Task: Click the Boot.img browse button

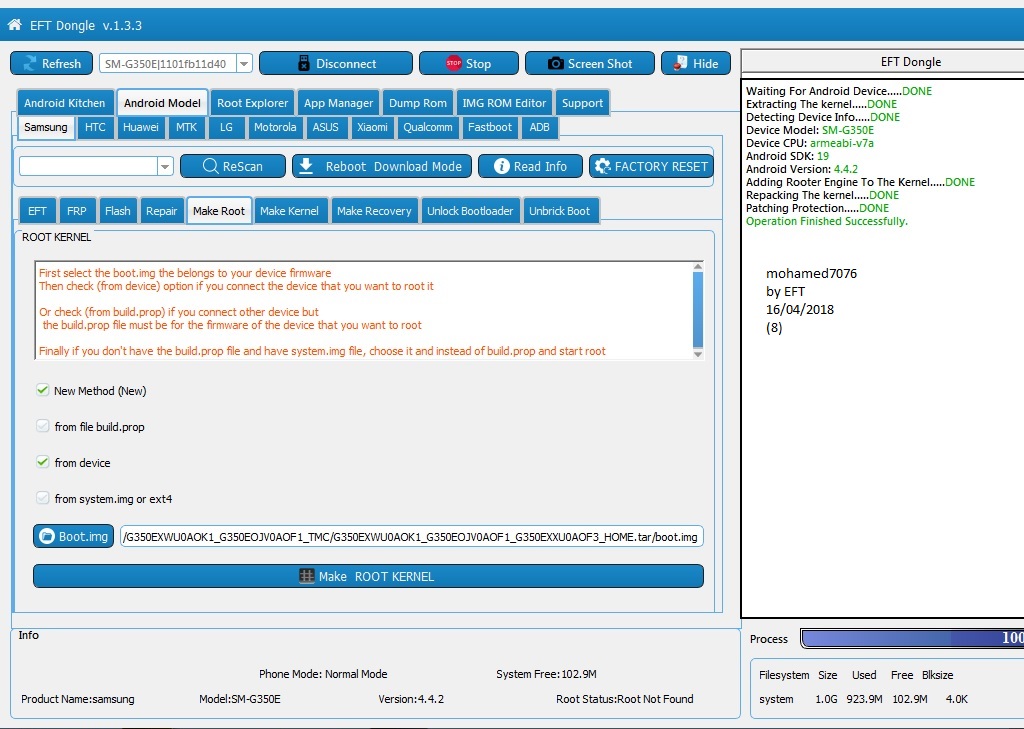Action: [74, 536]
